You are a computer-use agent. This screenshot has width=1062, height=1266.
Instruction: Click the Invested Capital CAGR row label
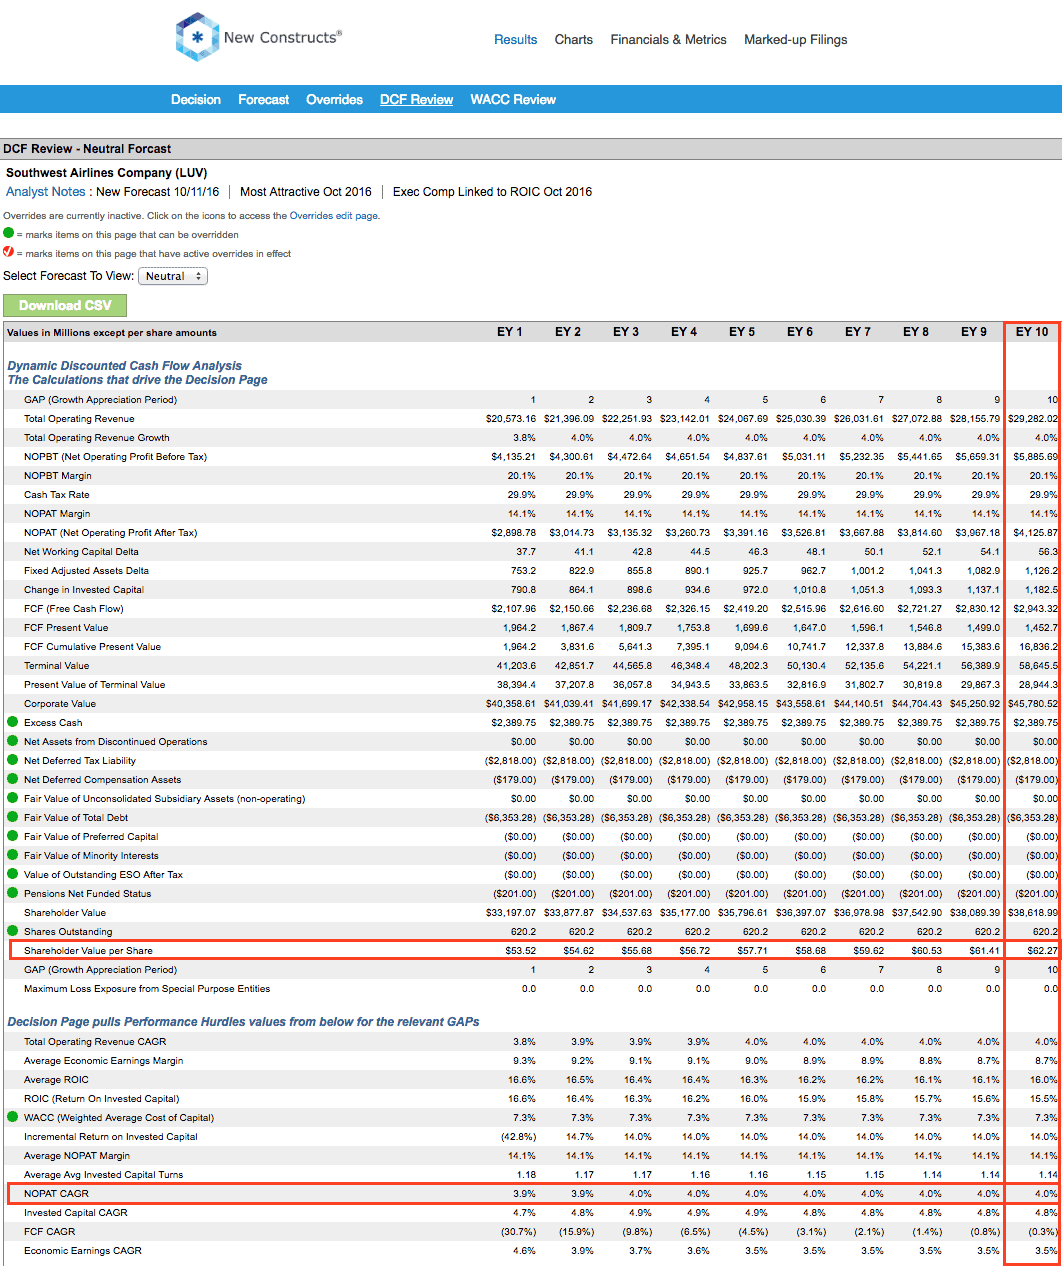(76, 1213)
